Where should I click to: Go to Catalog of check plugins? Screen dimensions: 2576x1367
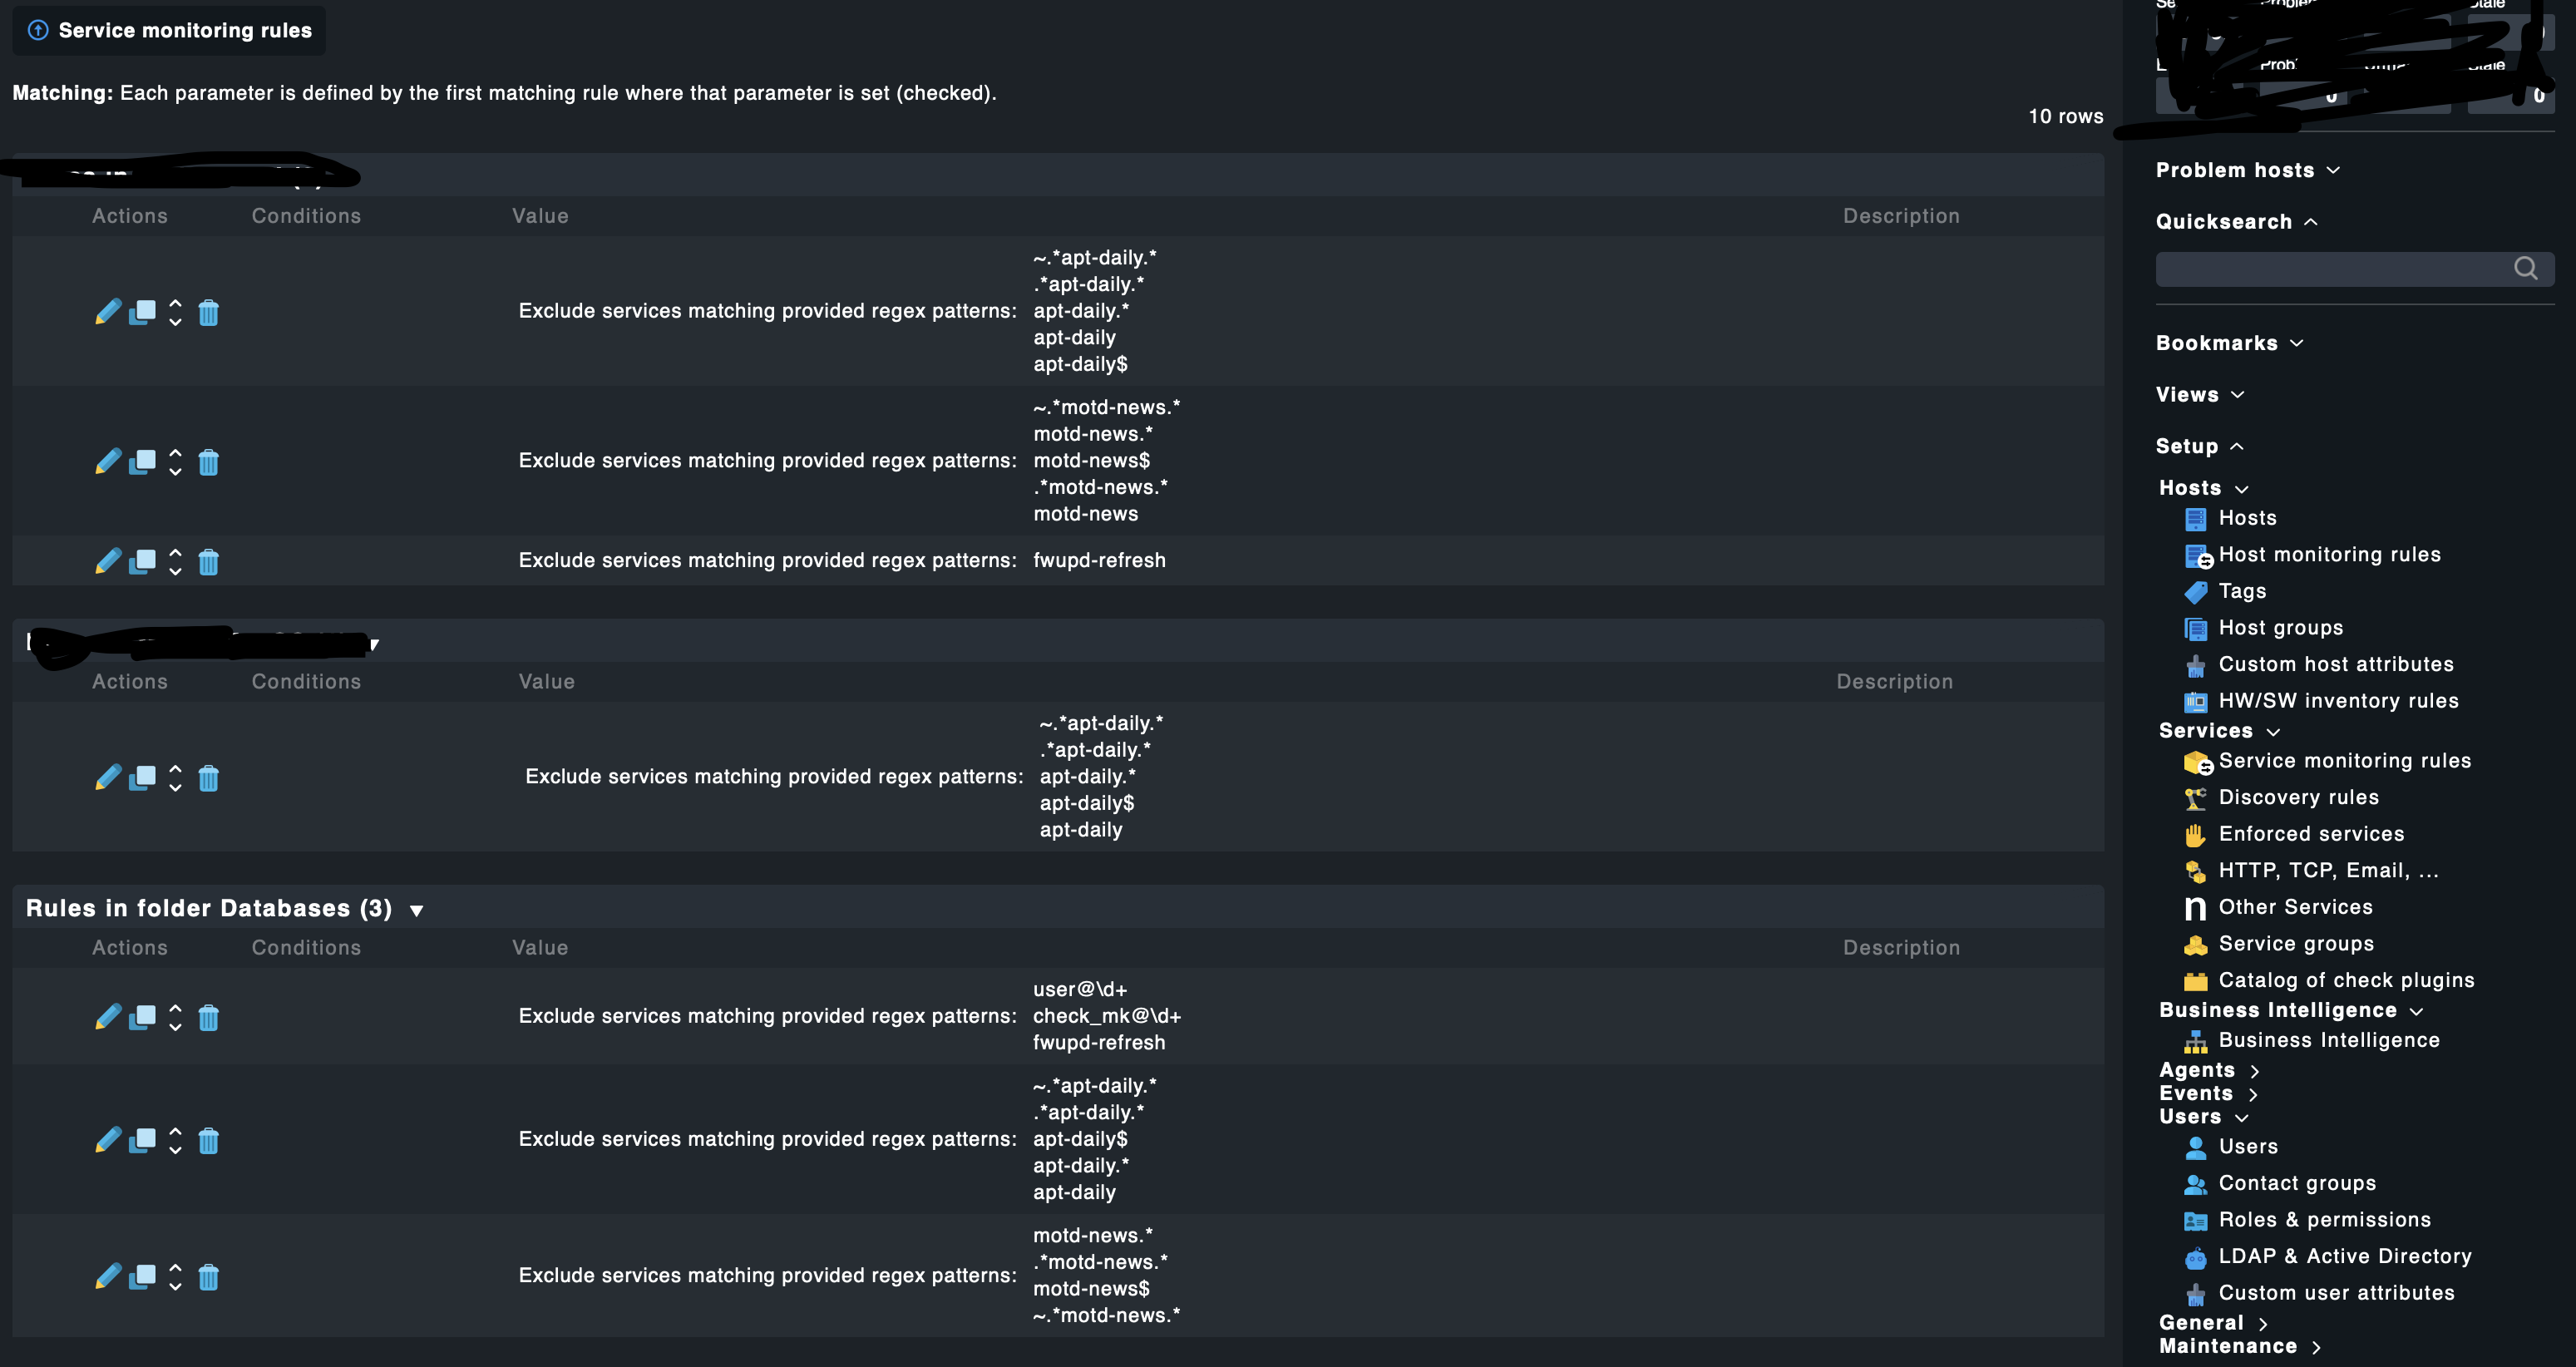click(x=2345, y=980)
